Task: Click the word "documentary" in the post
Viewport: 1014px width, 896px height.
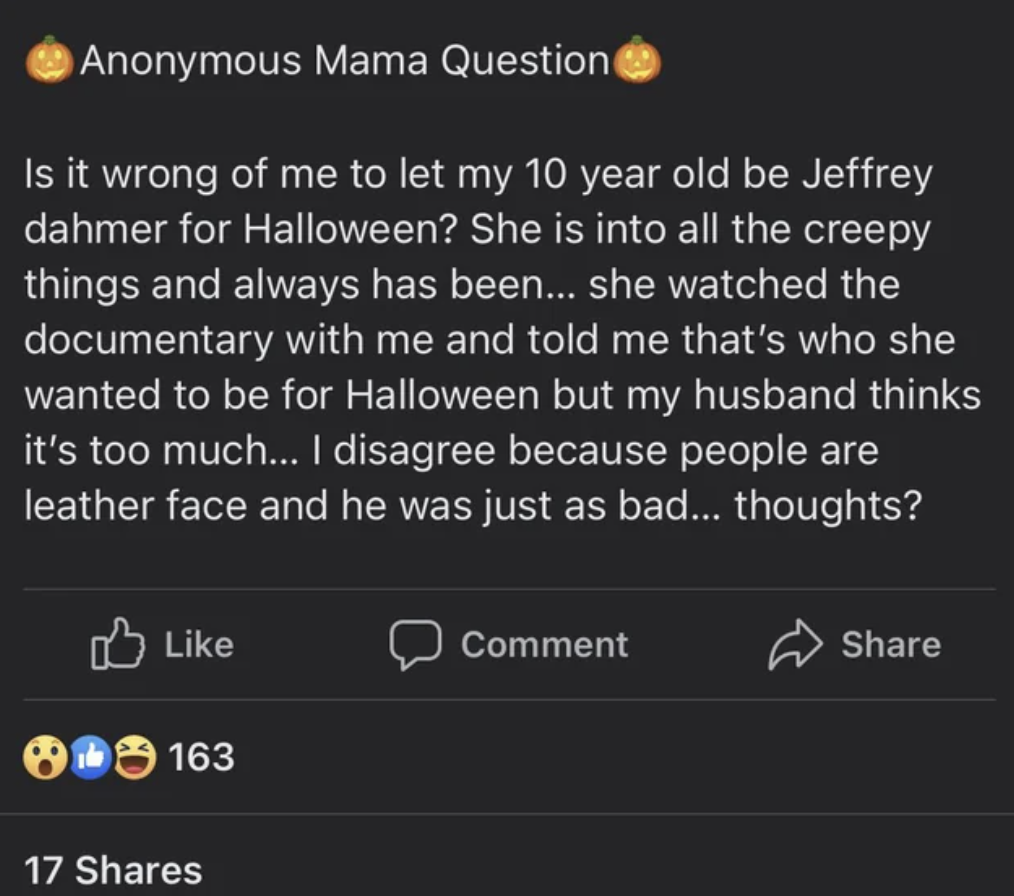Action: pyautogui.click(x=147, y=341)
